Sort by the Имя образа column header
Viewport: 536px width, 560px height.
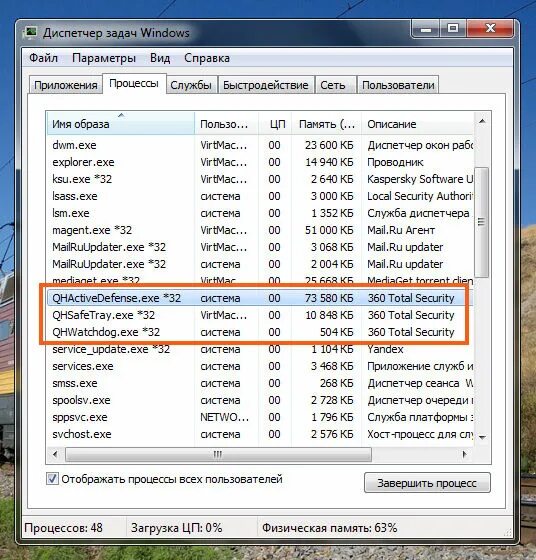(120, 124)
